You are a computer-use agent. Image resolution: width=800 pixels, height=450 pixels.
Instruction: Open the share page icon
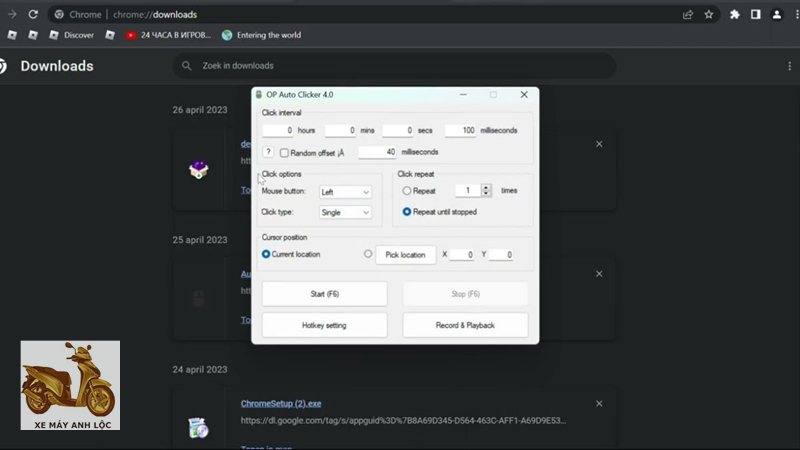[x=688, y=15]
